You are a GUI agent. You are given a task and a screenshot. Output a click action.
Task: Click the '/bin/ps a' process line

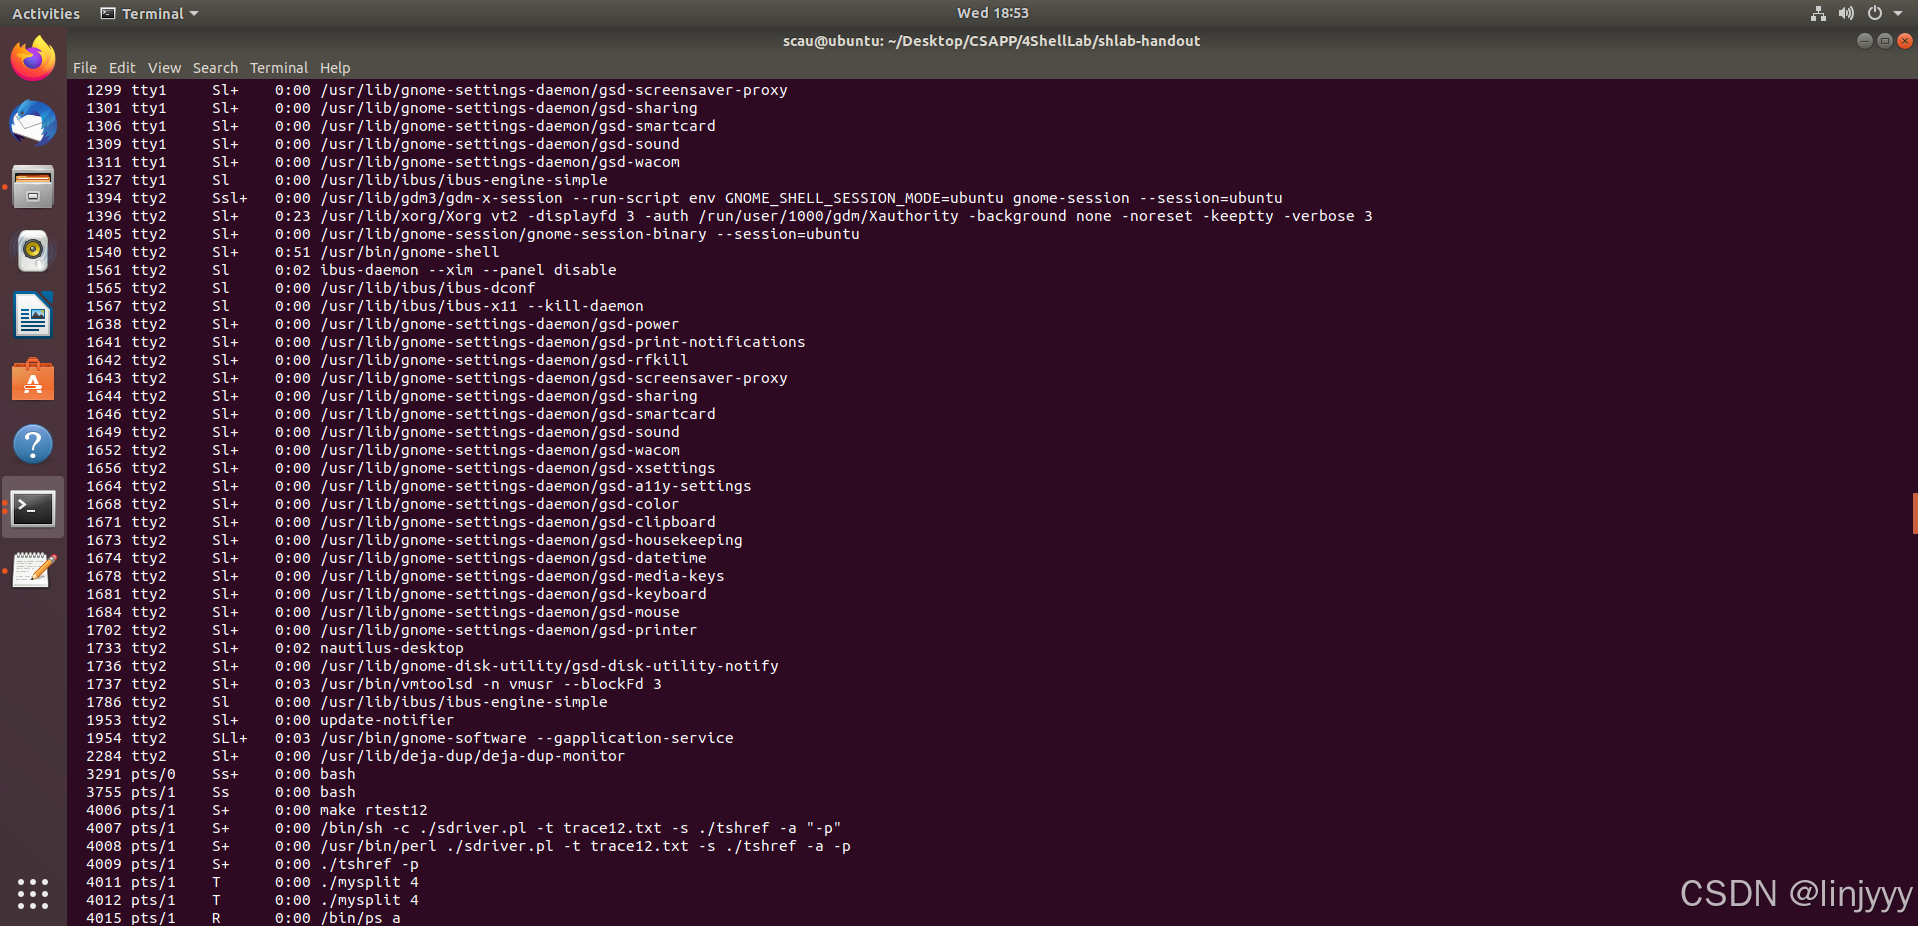tap(243, 918)
